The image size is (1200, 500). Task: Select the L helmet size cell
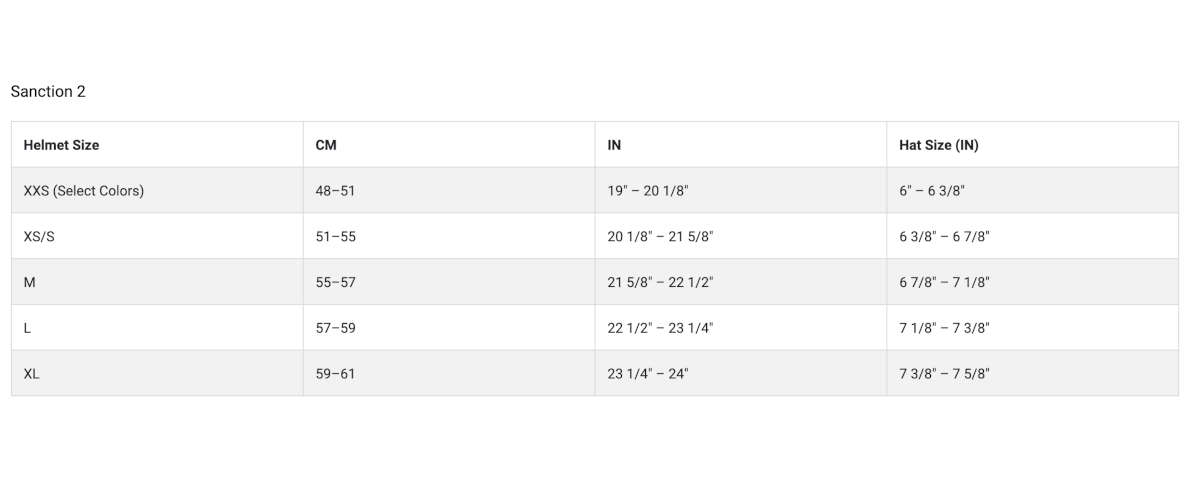(28, 328)
